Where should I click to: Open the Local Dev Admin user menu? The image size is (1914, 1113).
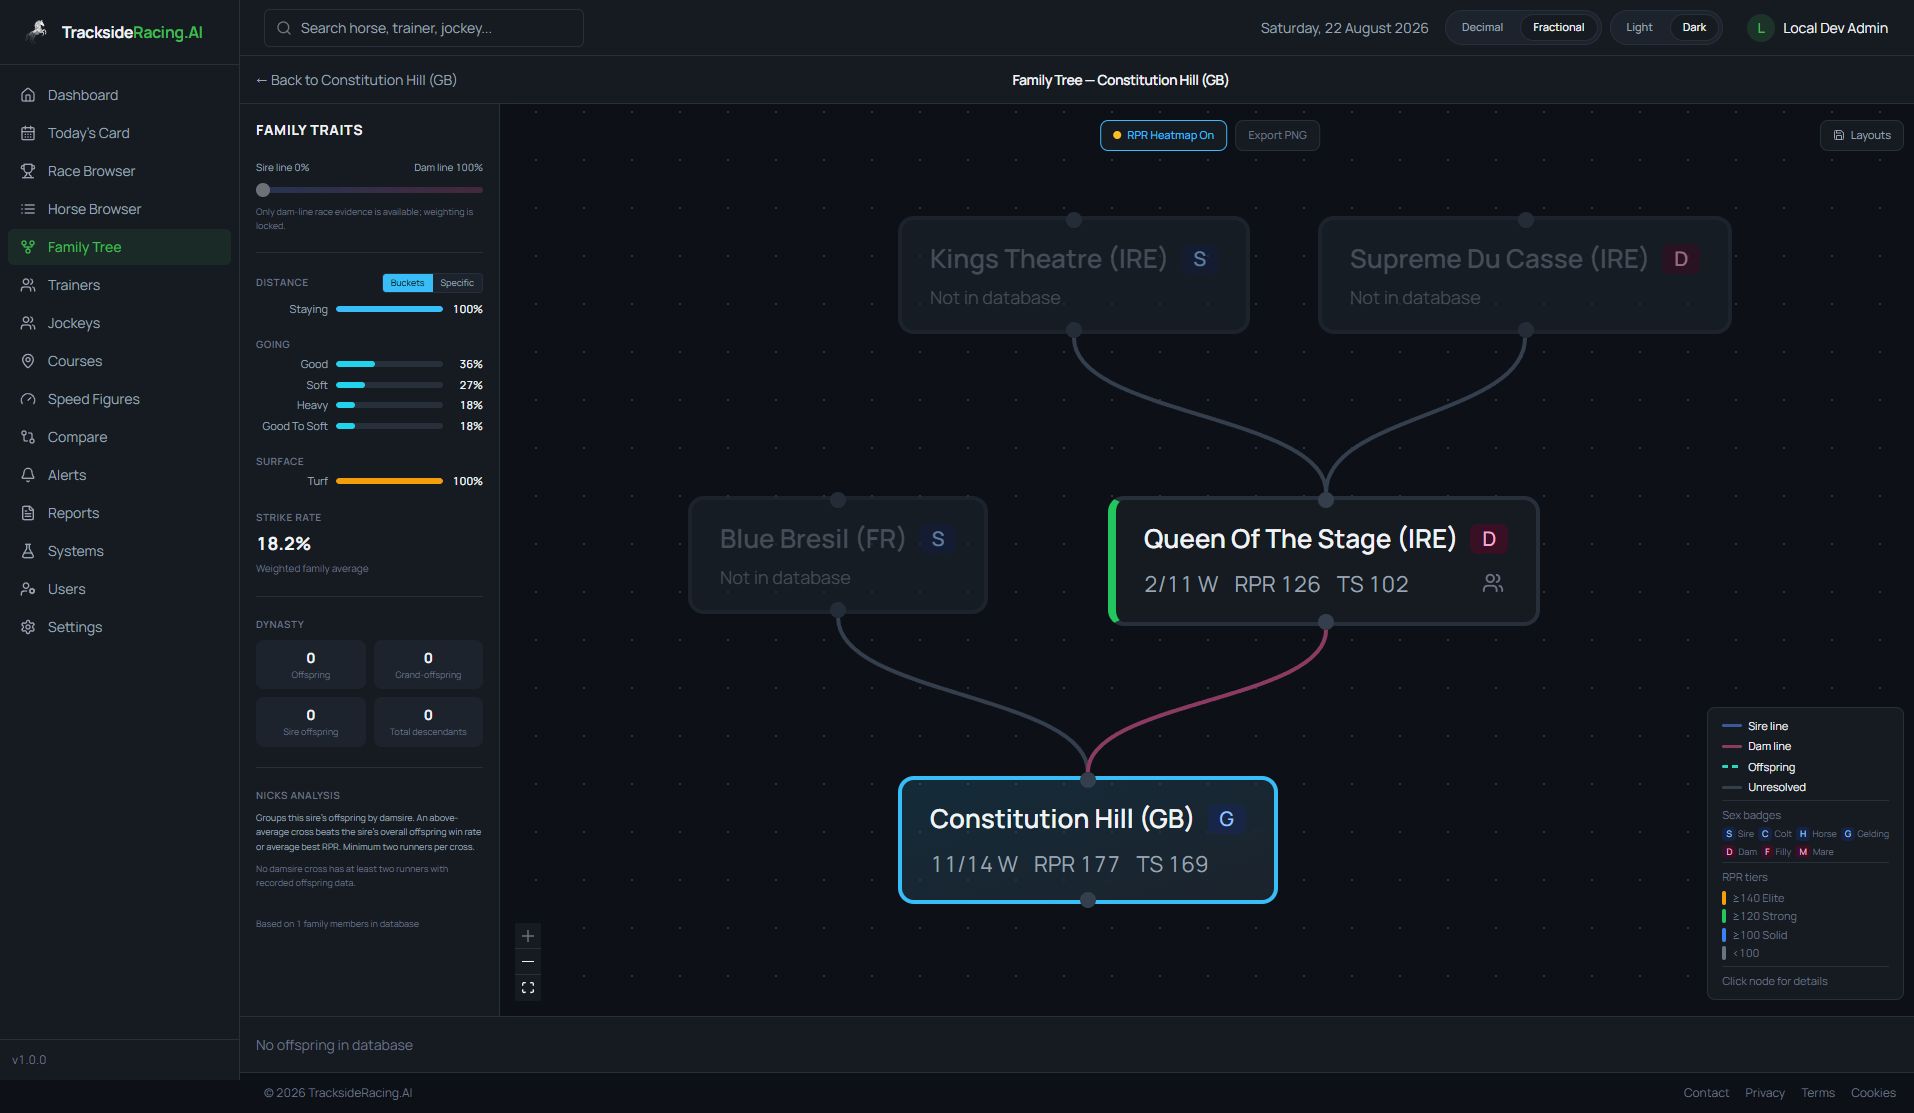(1820, 28)
